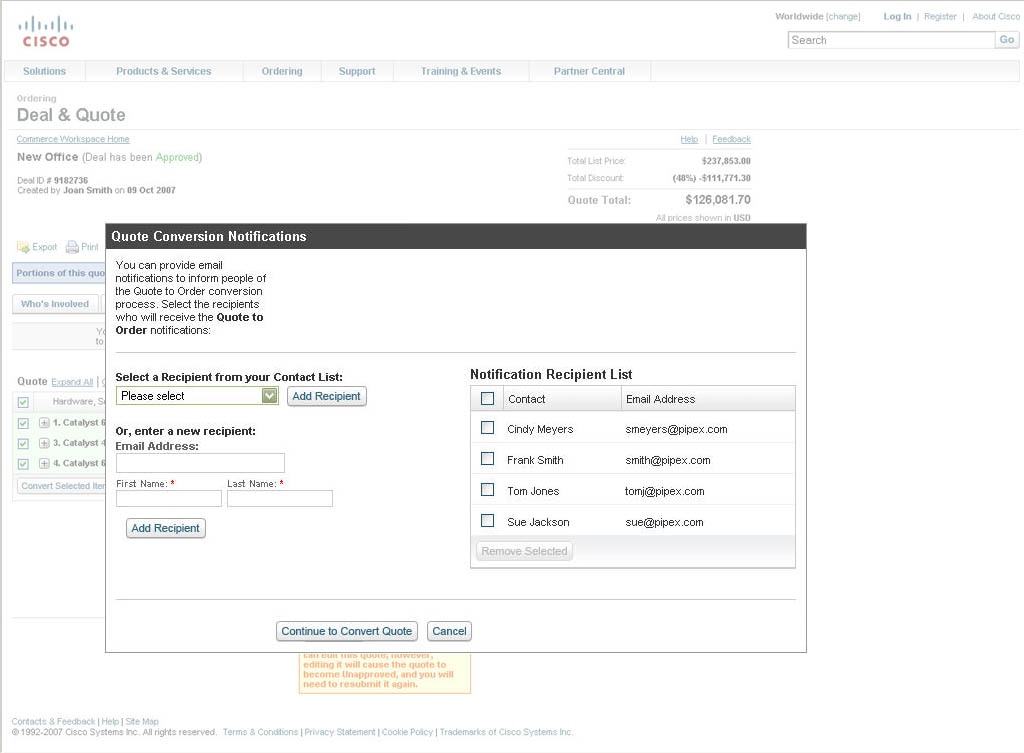This screenshot has height=753, width=1024.
Task: Open Trademarks of Cisco Systems link
Action: coord(506,732)
